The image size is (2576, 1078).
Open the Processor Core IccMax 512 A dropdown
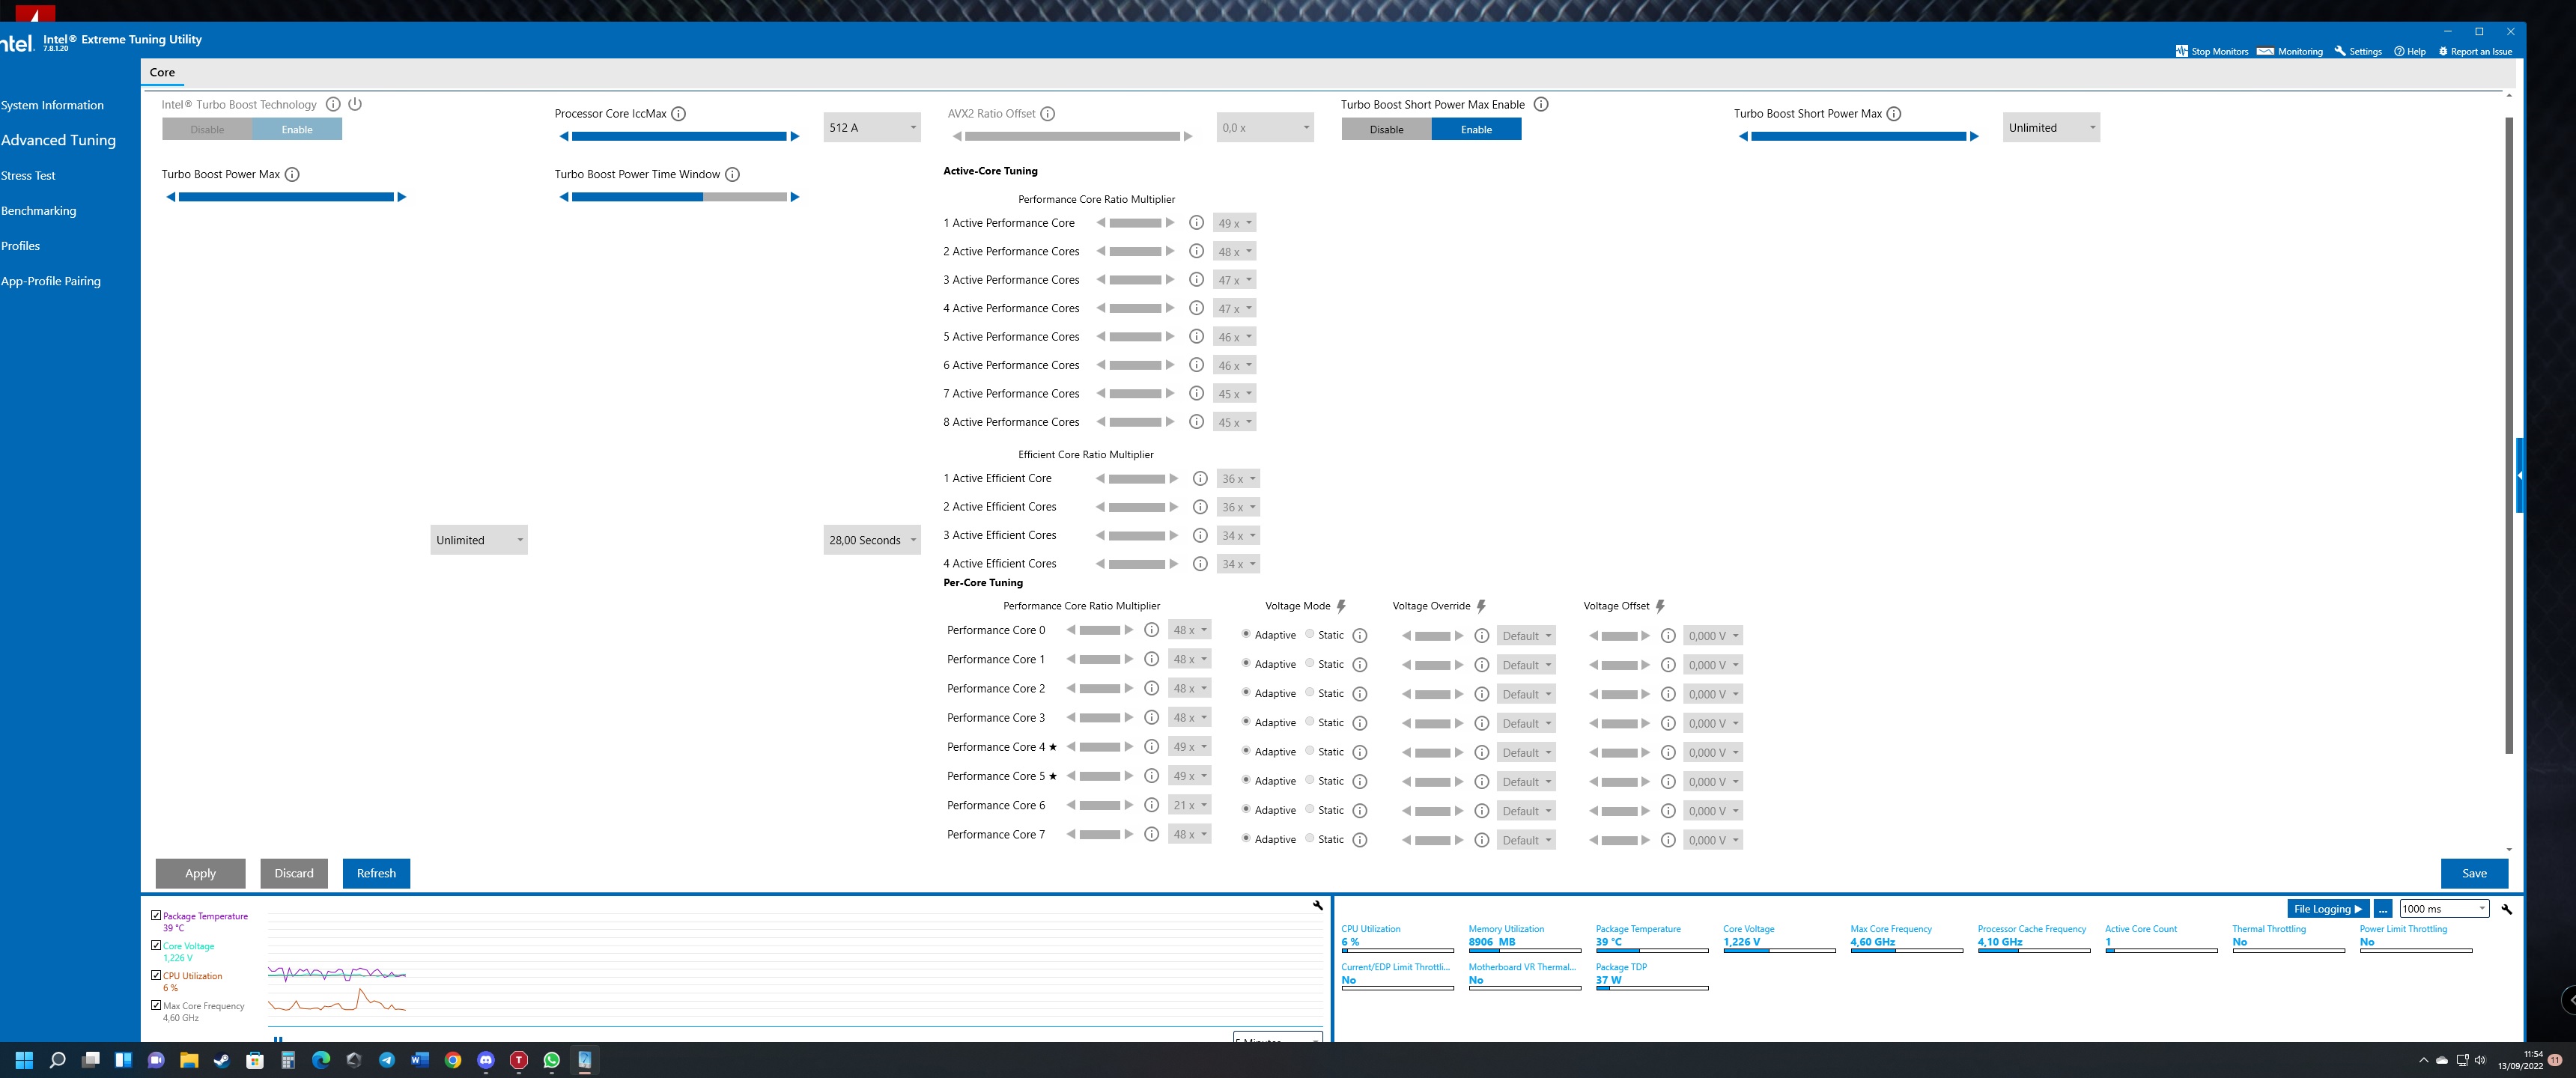(871, 128)
